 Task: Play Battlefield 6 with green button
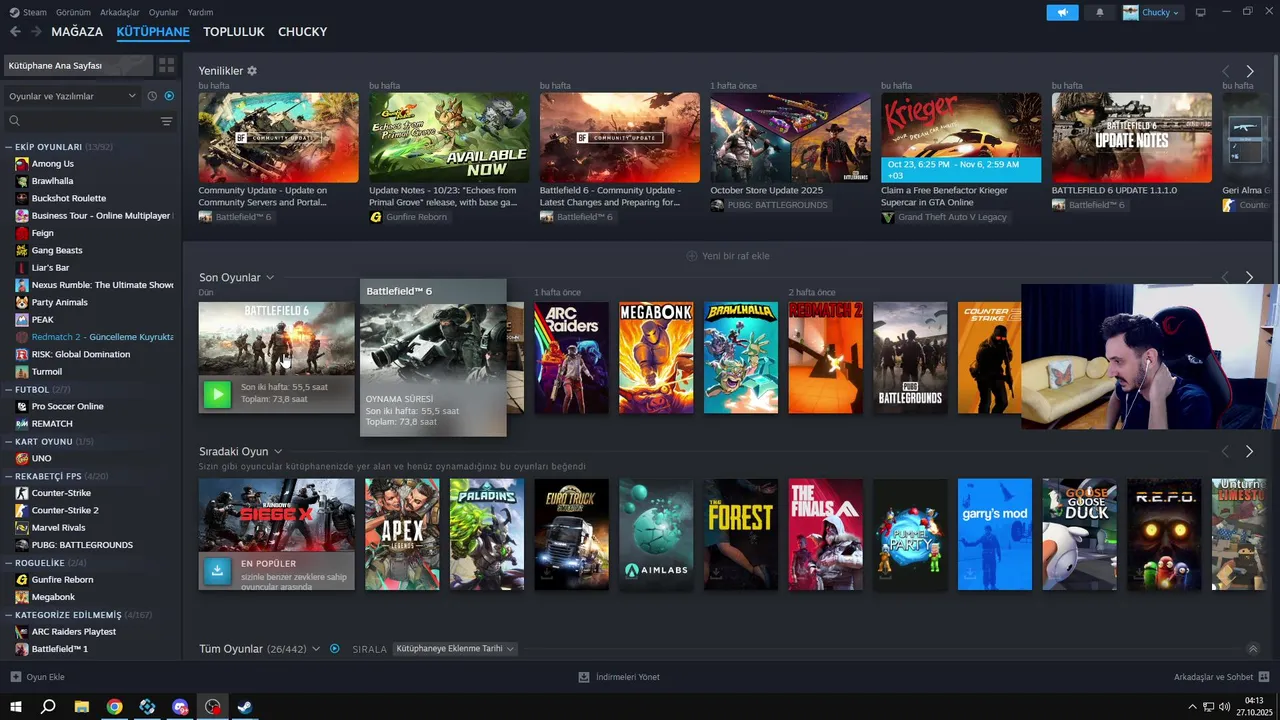[217, 393]
